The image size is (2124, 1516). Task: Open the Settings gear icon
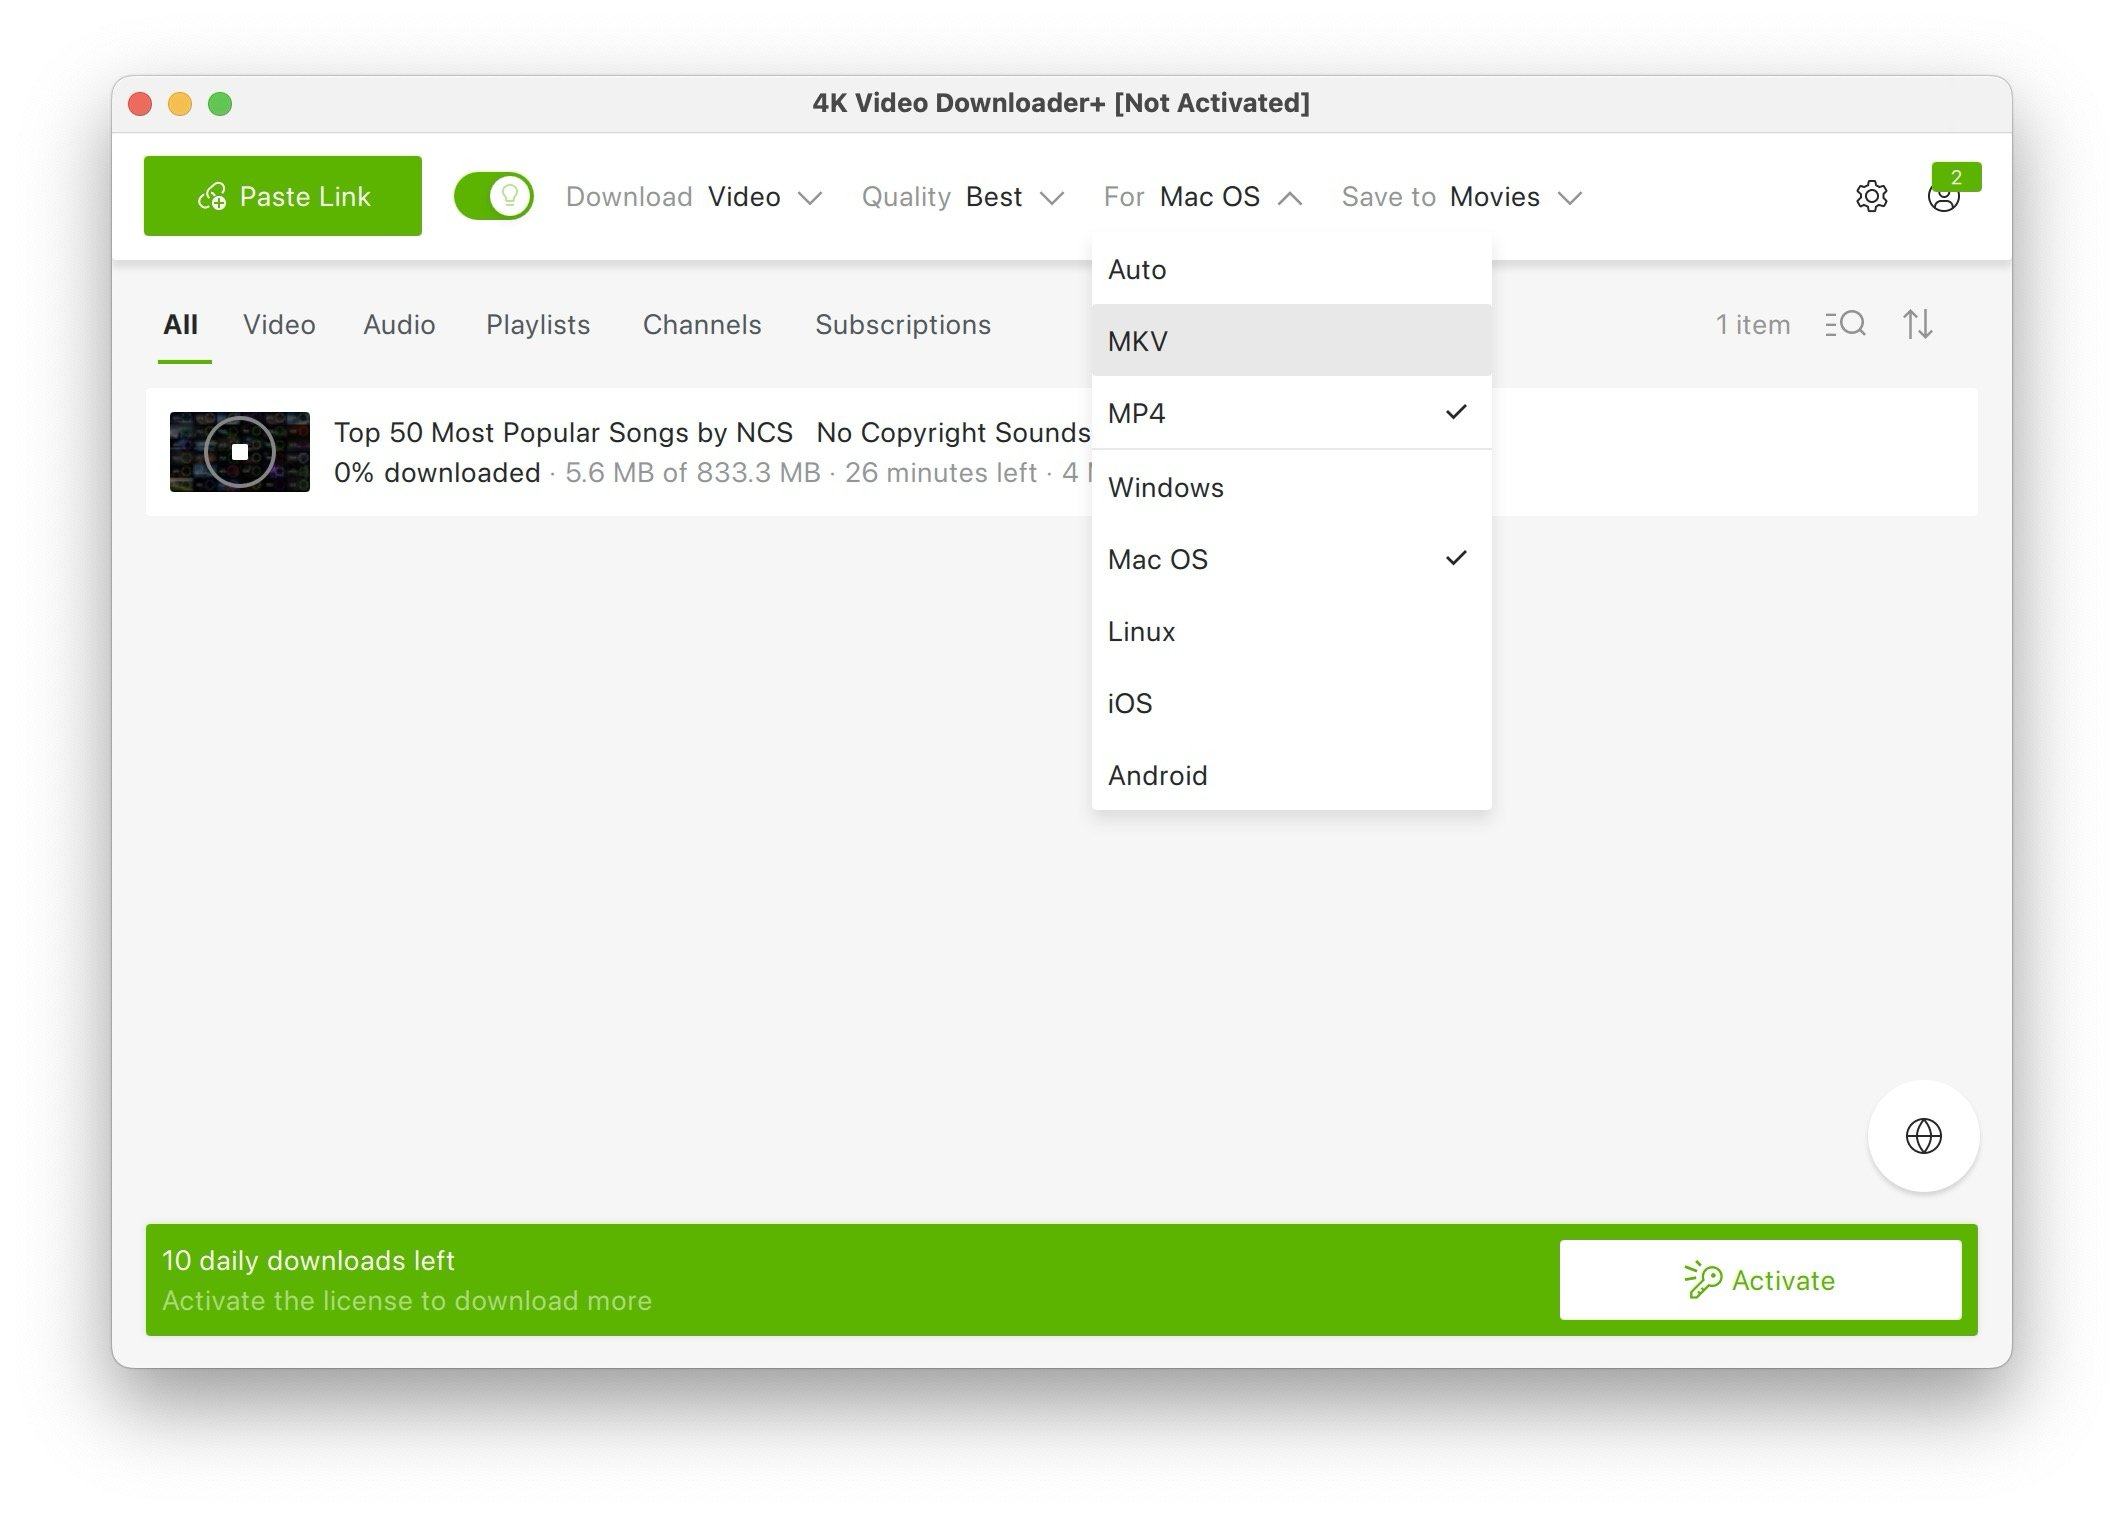pos(1871,195)
